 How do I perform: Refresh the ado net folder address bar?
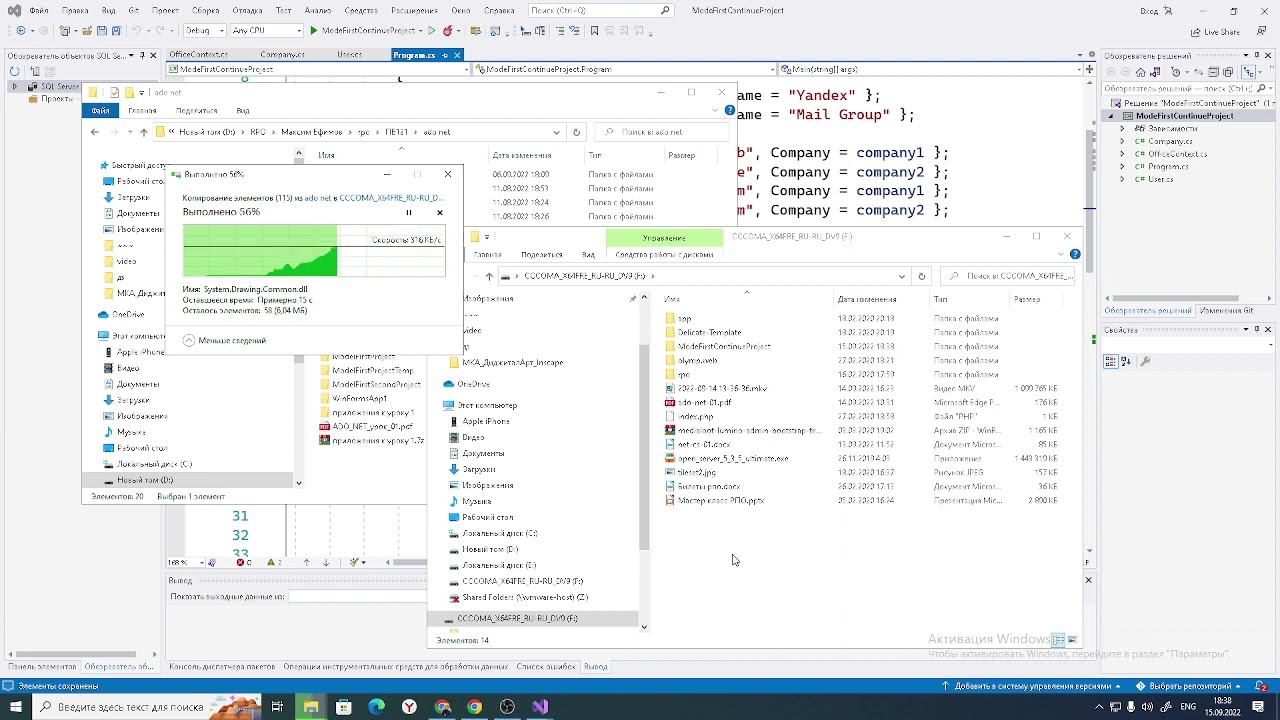click(576, 132)
